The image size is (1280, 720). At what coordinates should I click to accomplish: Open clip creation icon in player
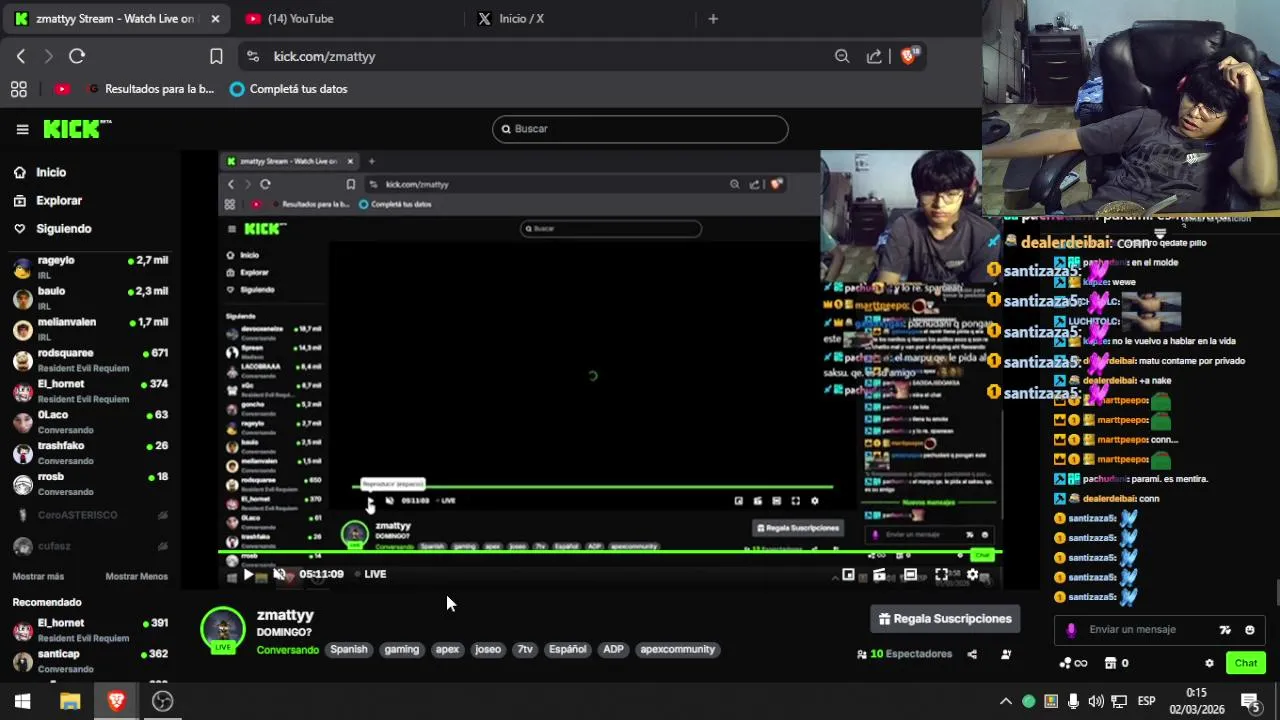[879, 574]
